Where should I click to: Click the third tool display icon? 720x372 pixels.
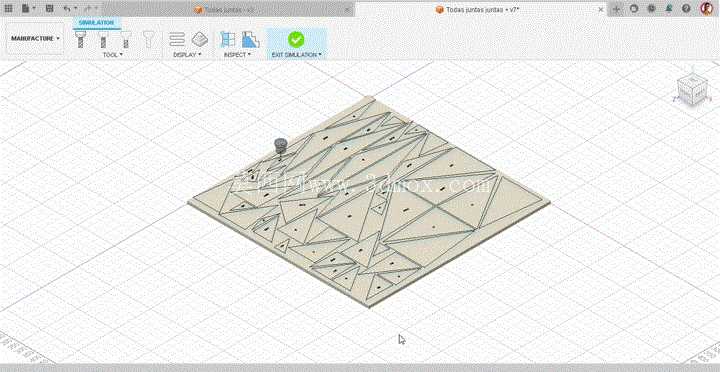pyautogui.click(x=125, y=40)
